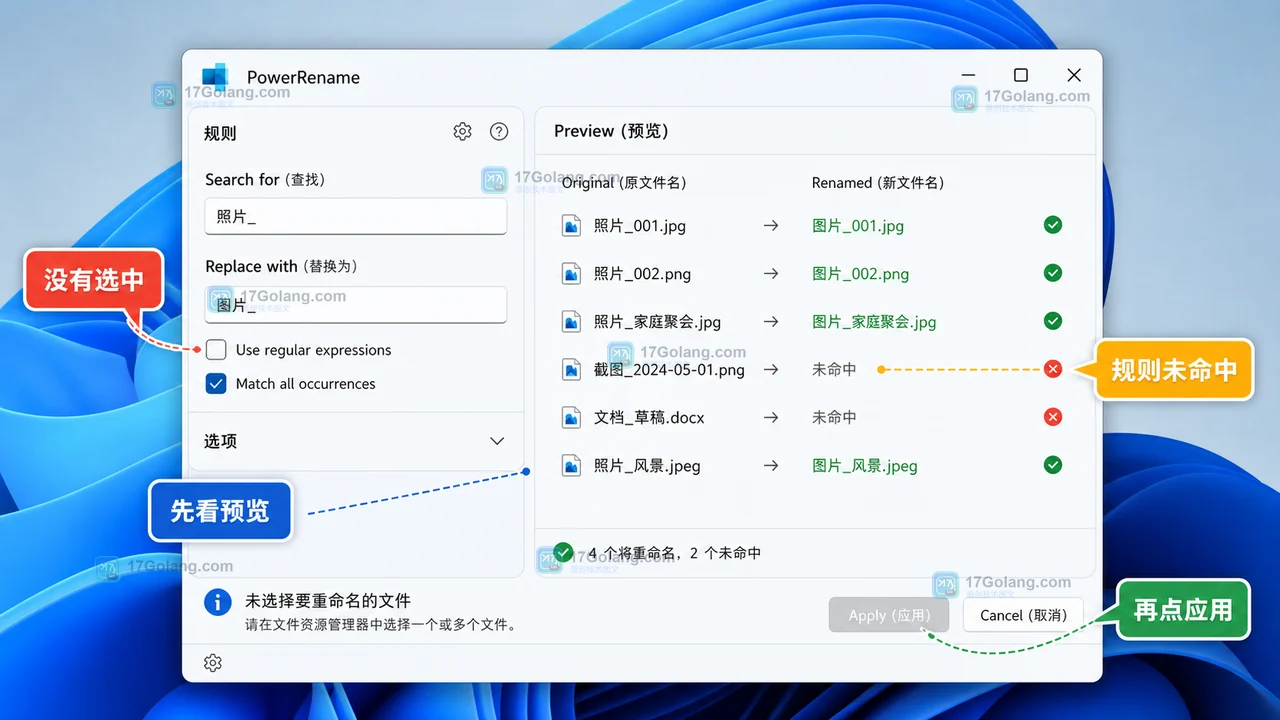Enable Use regular expressions checkbox

(216, 350)
